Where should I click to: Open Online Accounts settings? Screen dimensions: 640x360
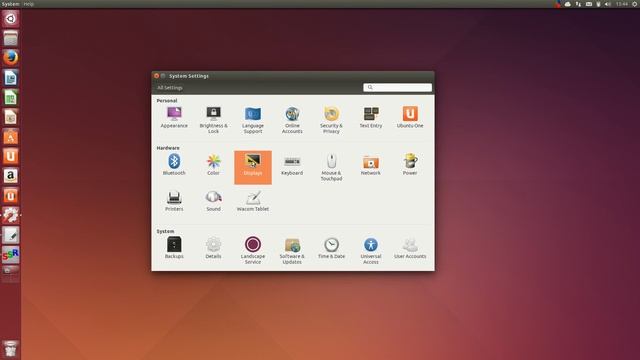click(x=292, y=120)
